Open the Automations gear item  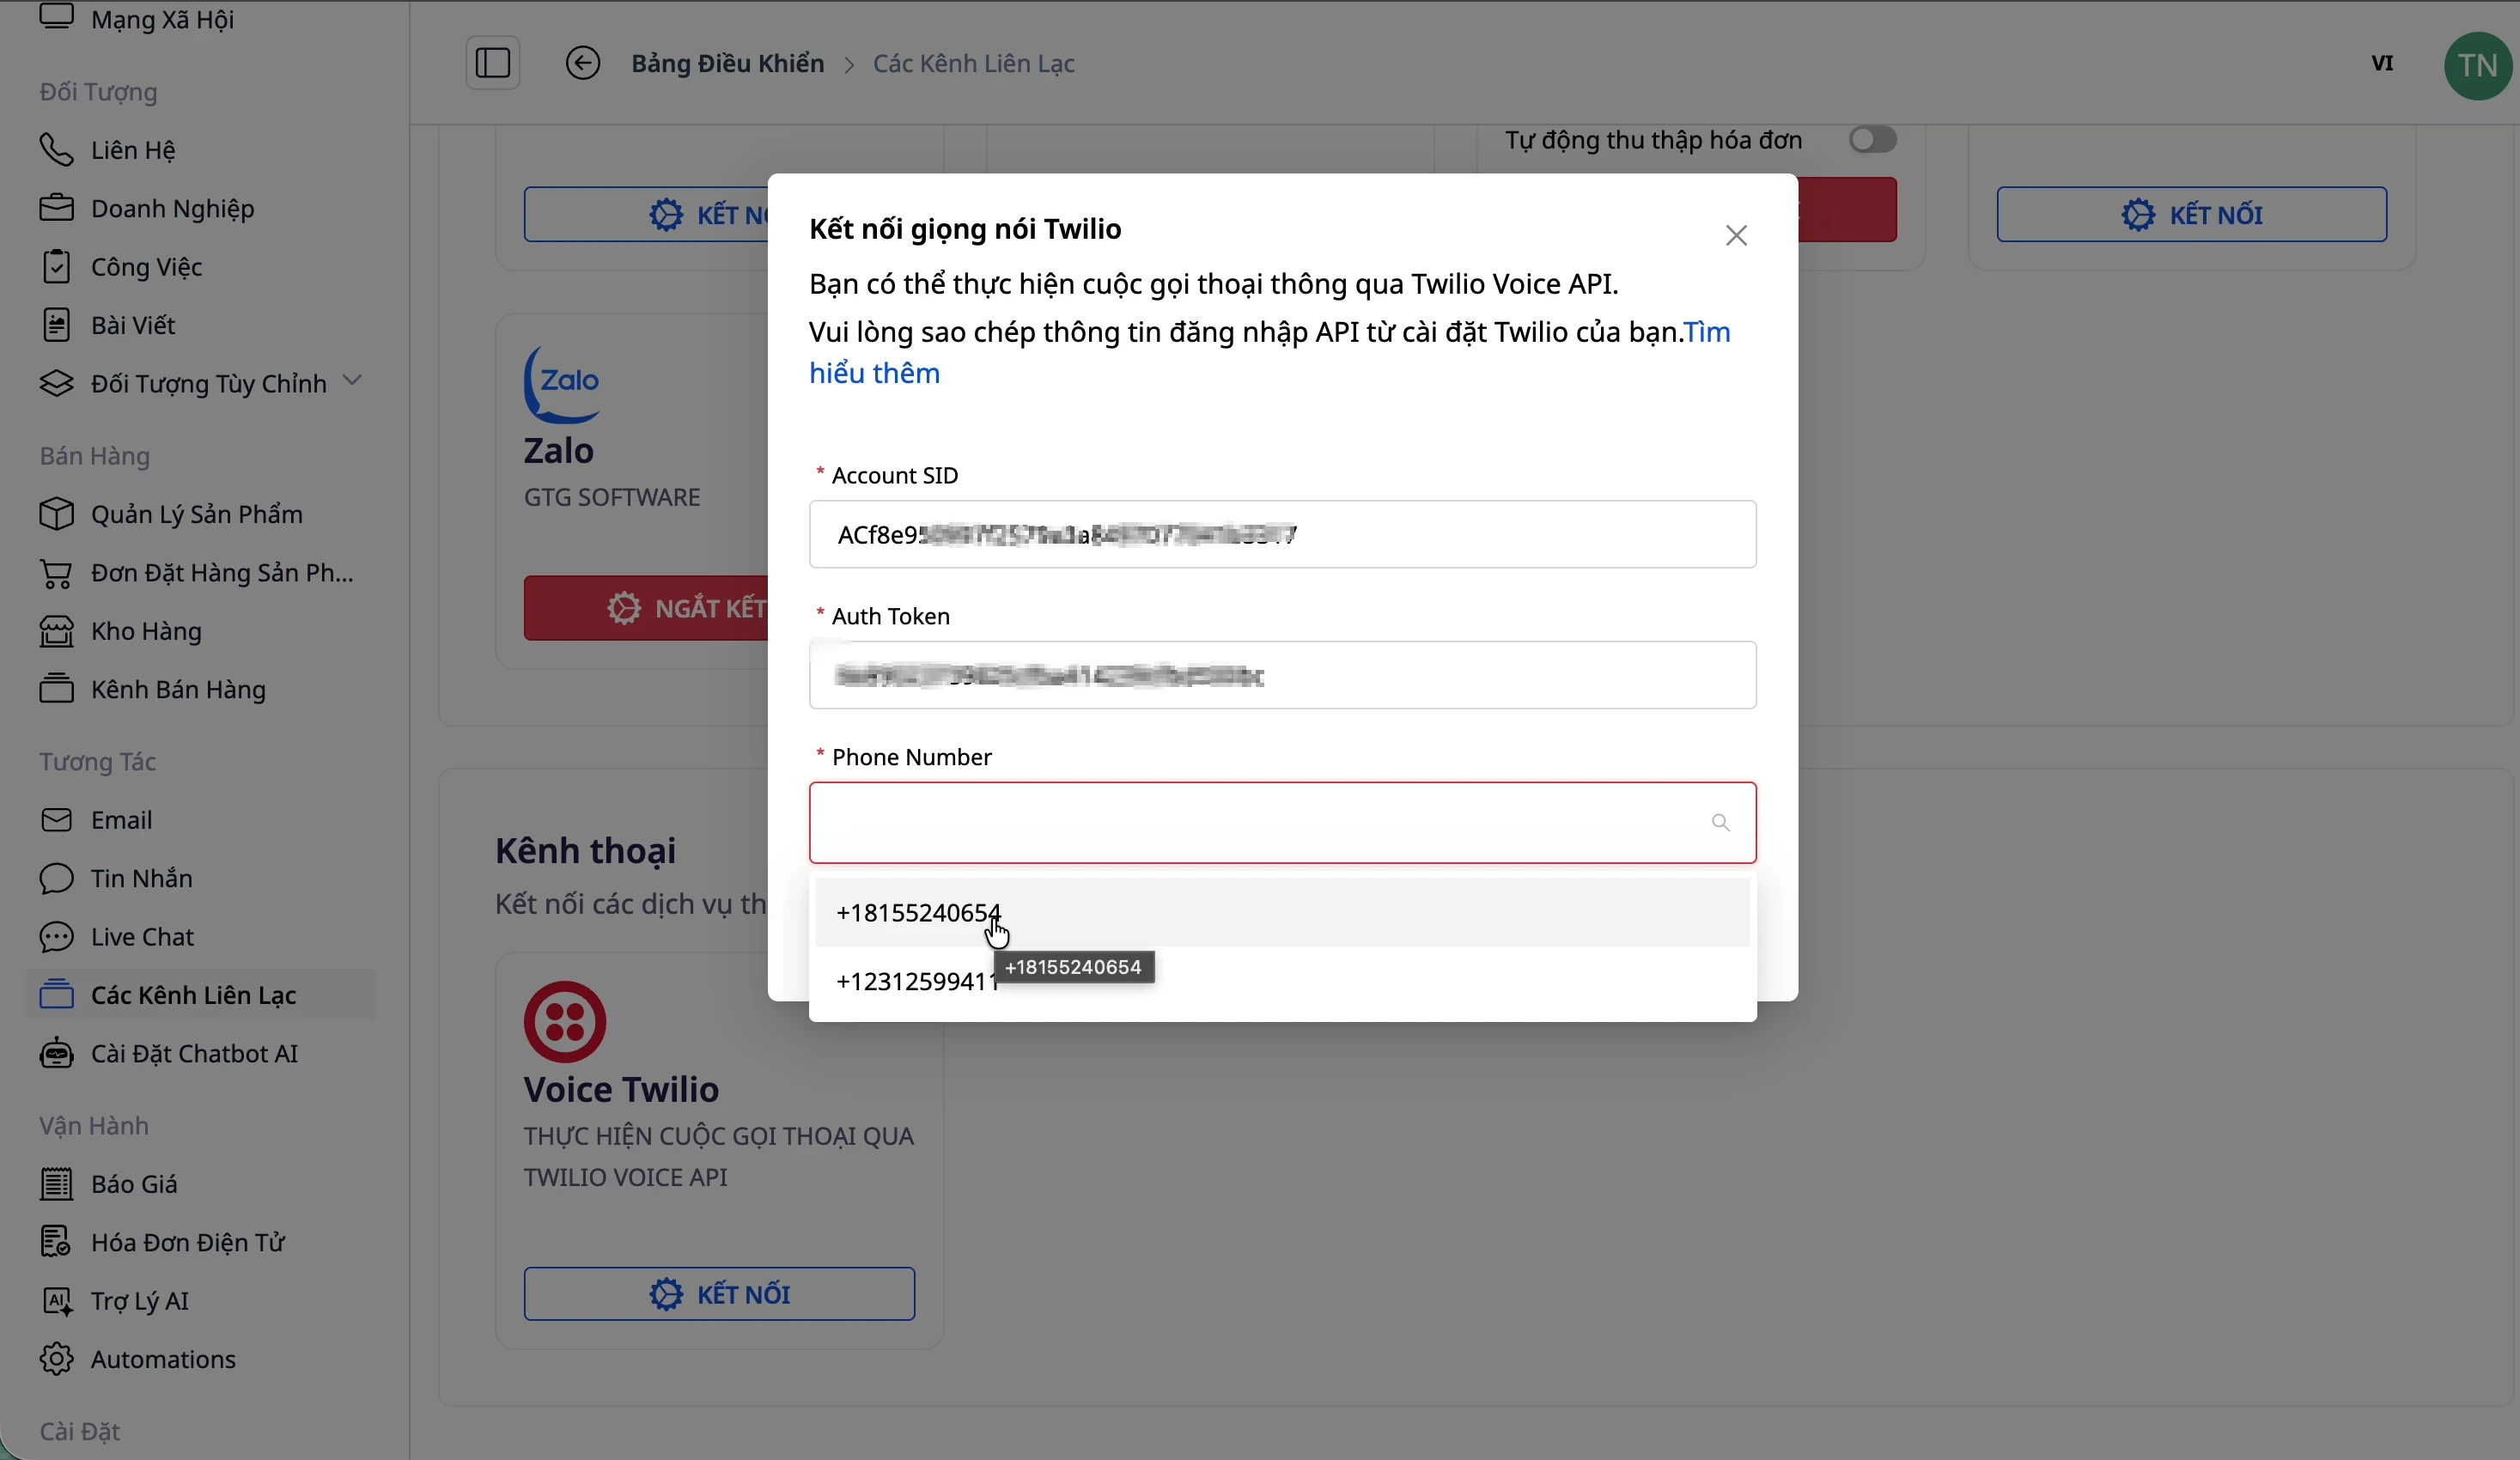[56, 1359]
